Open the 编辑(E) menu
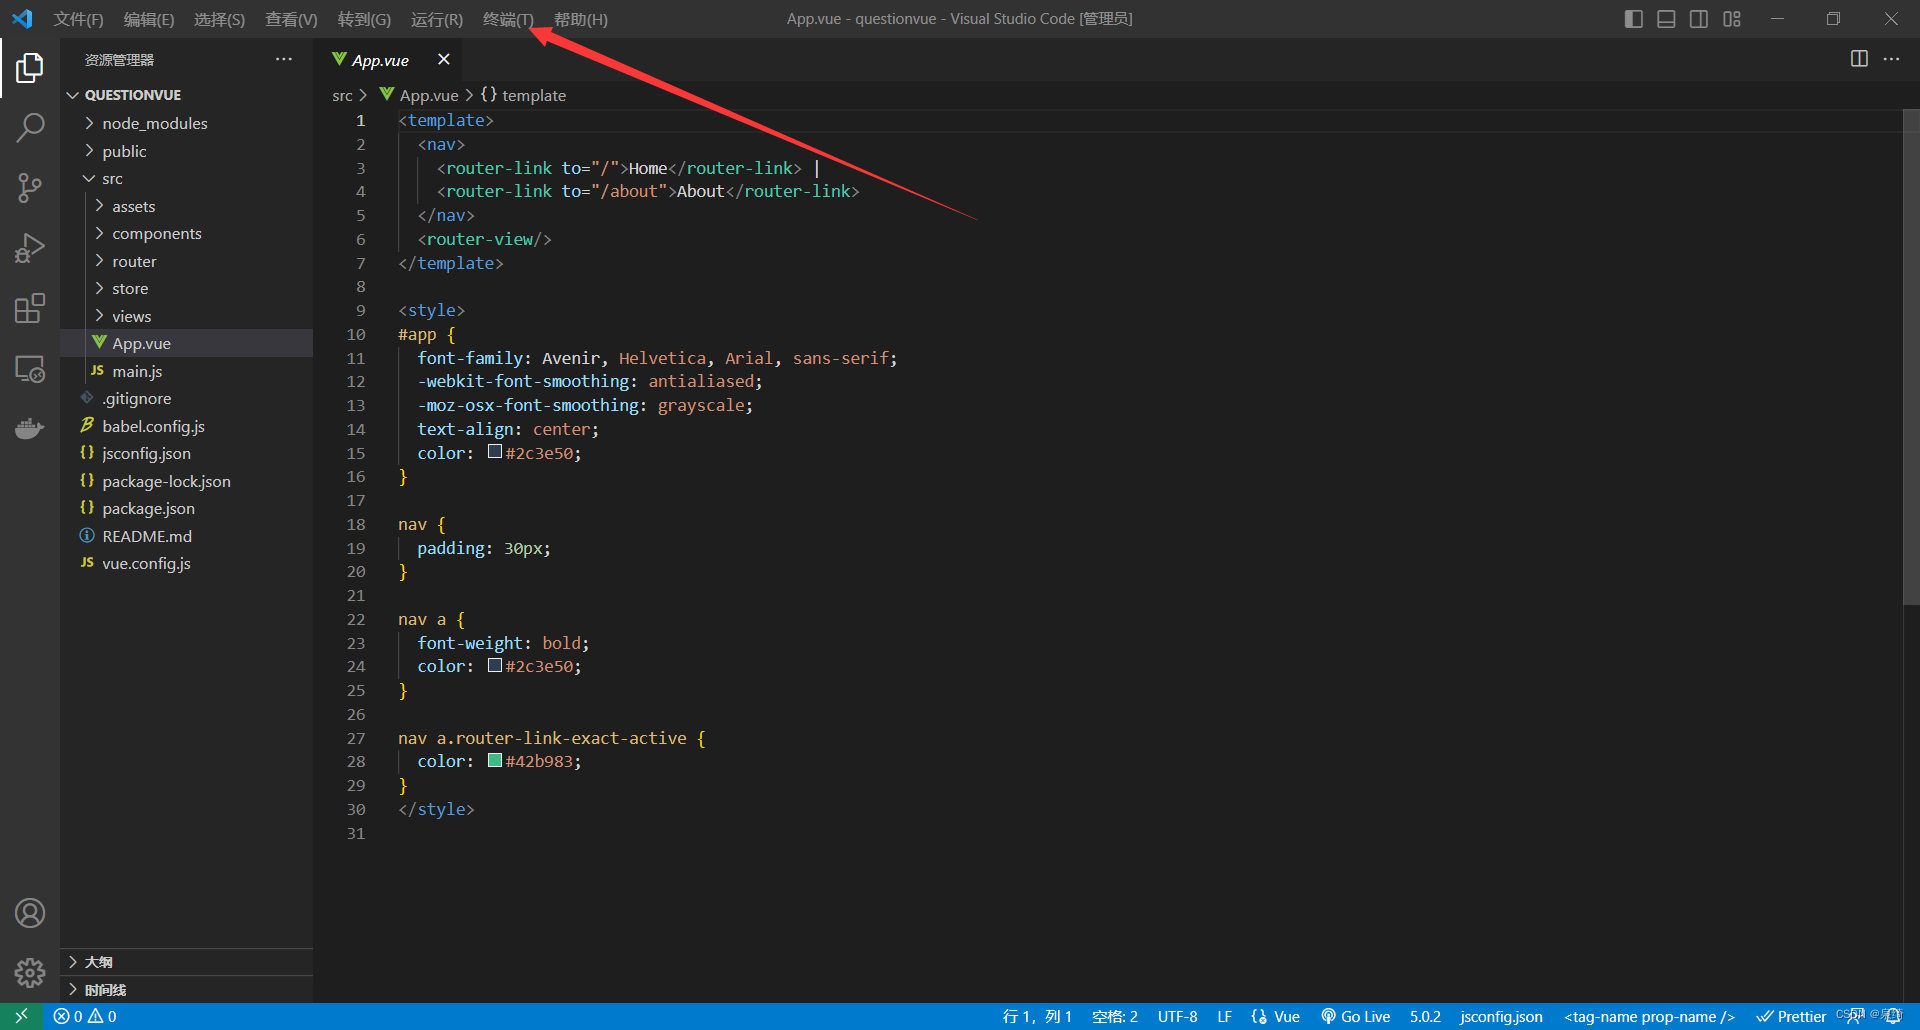The width and height of the screenshot is (1920, 1030). (148, 19)
